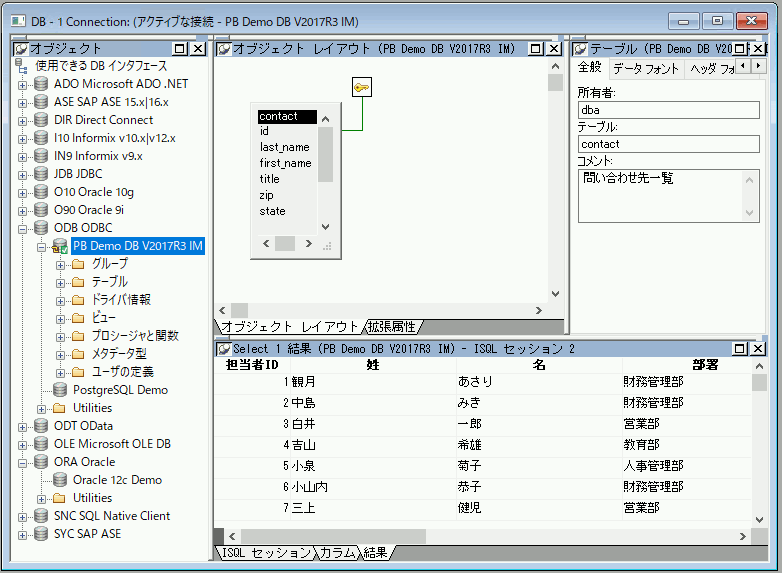Expand the グループ folder node
This screenshot has width=782, height=573.
[59, 264]
